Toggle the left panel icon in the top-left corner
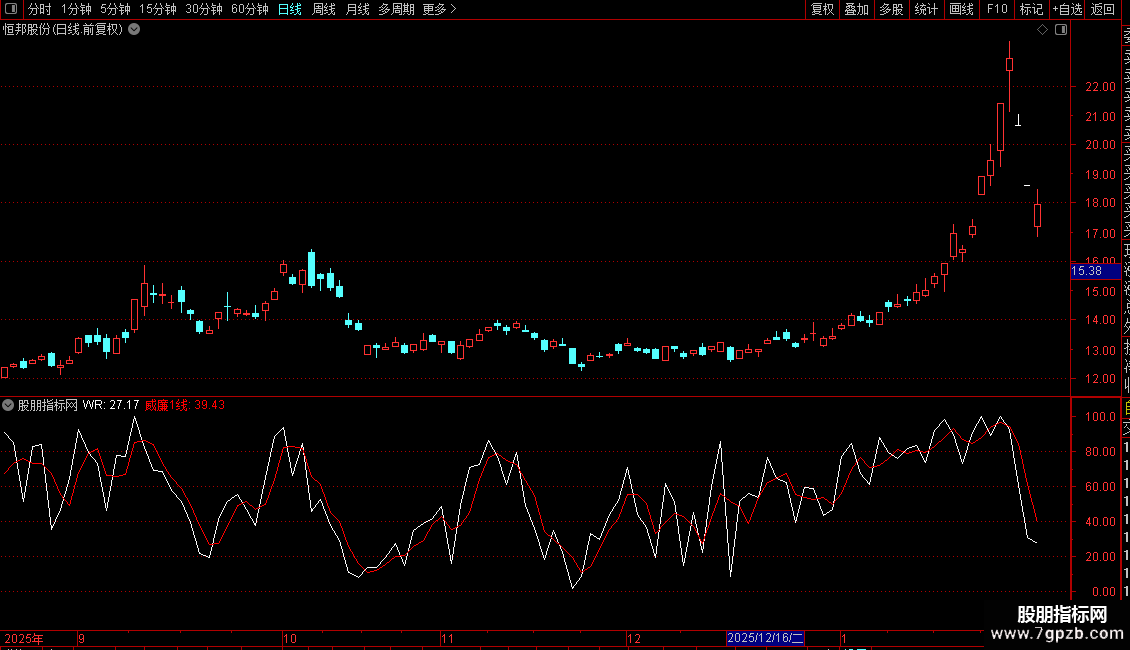The width and height of the screenshot is (1130, 650). 11,9
